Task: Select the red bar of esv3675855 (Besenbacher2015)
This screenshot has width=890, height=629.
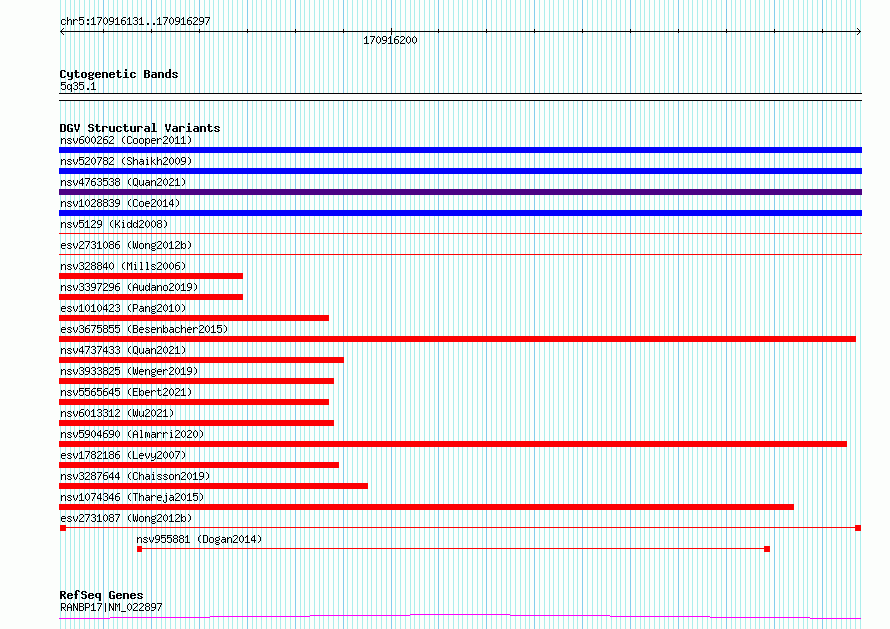Action: point(457,339)
